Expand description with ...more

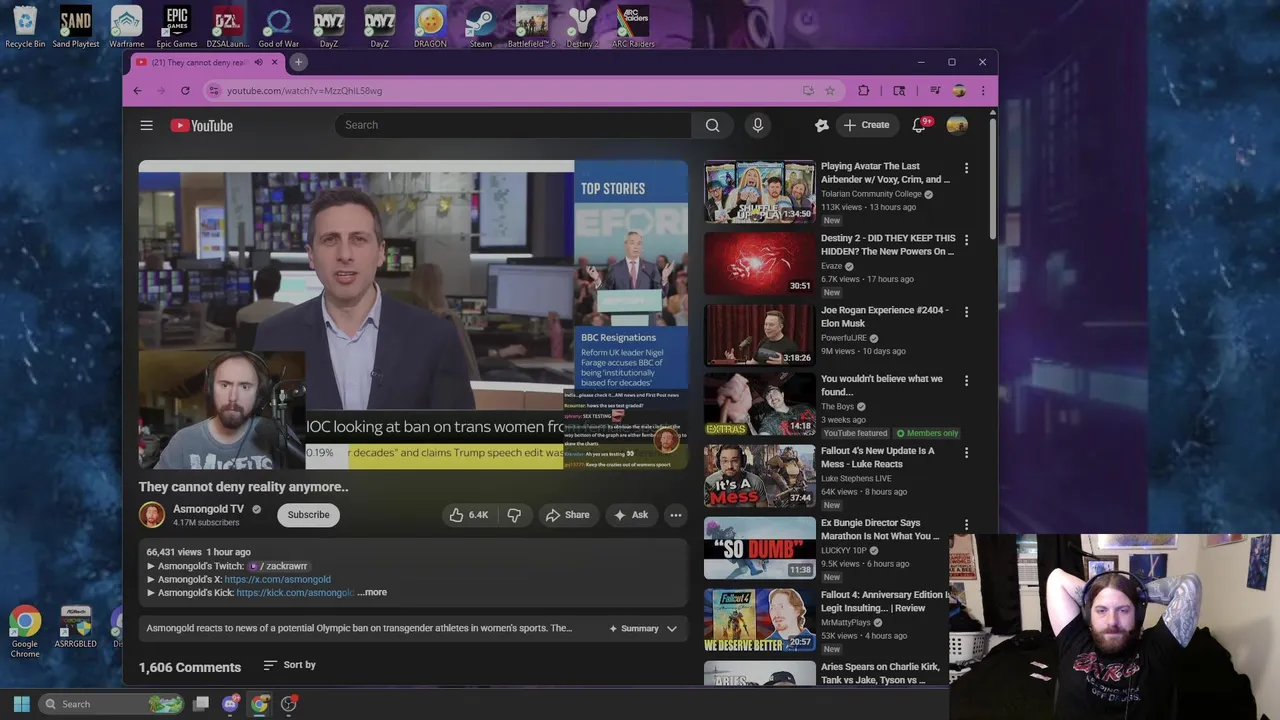(372, 592)
